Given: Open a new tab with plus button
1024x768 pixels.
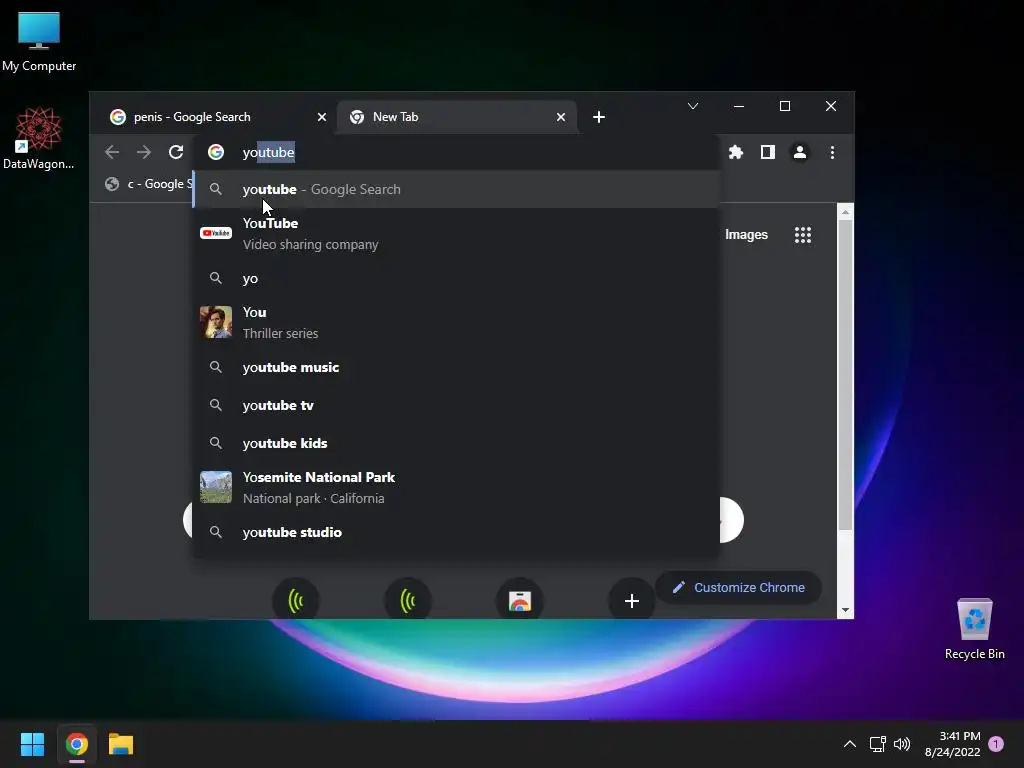Looking at the screenshot, I should (599, 117).
